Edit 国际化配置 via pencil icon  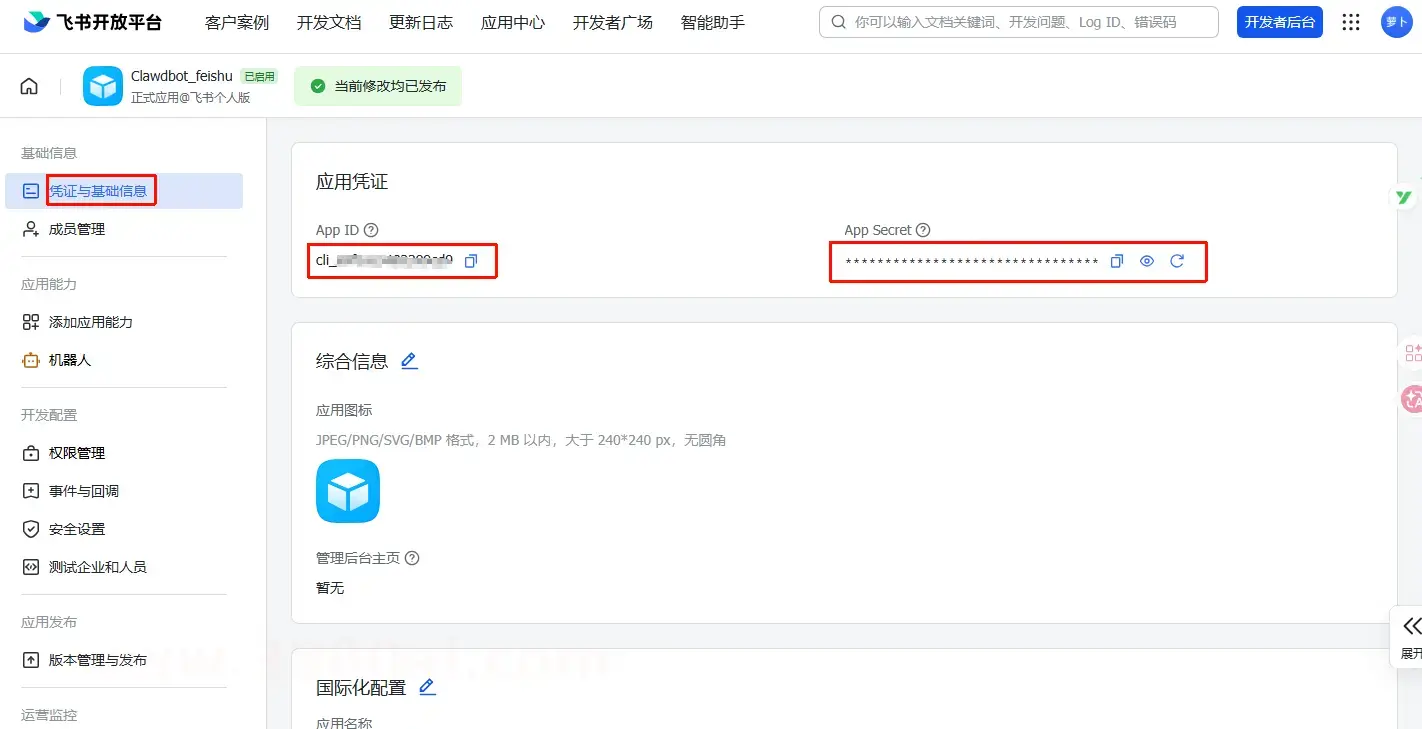point(427,687)
